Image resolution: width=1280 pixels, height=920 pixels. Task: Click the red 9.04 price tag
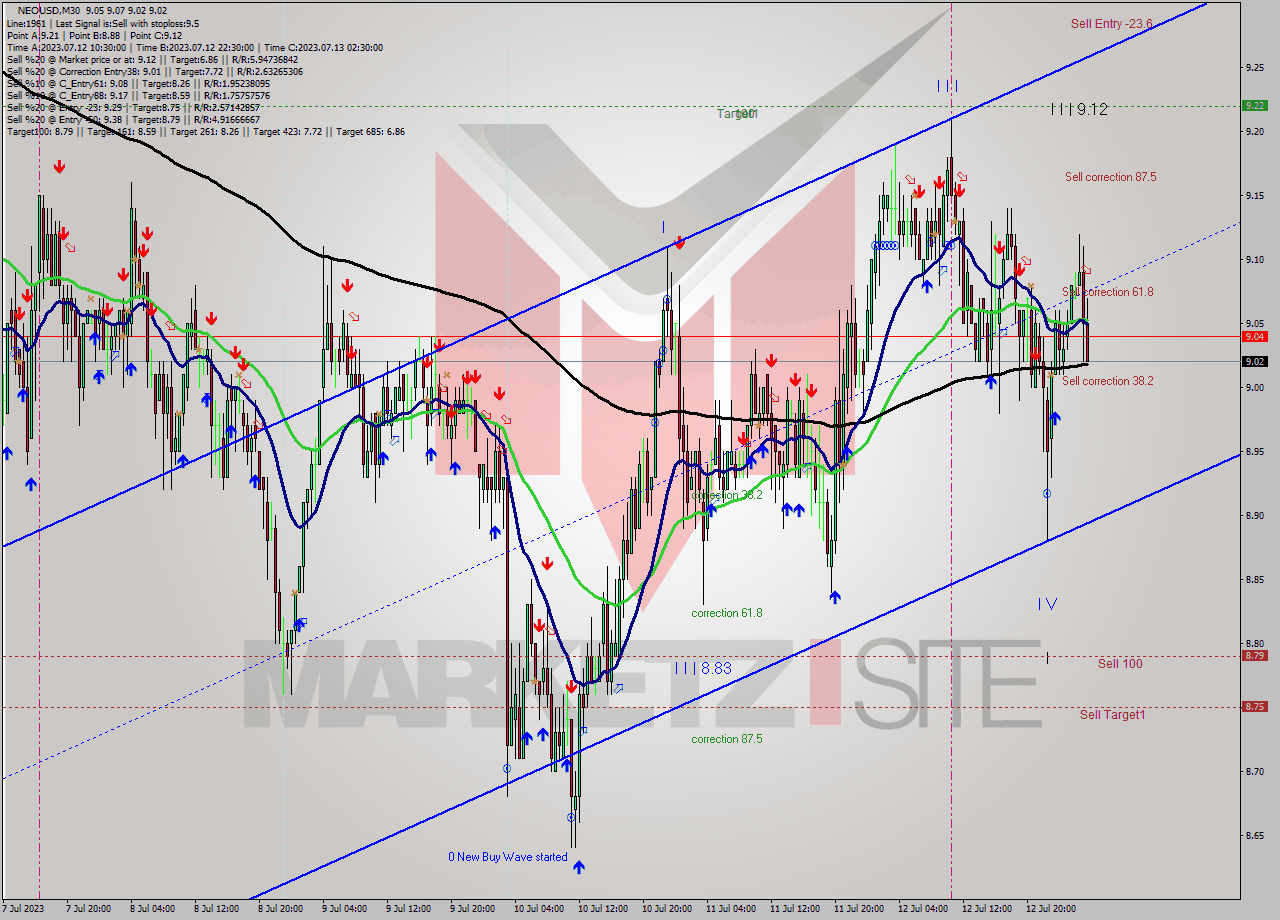coord(1255,337)
